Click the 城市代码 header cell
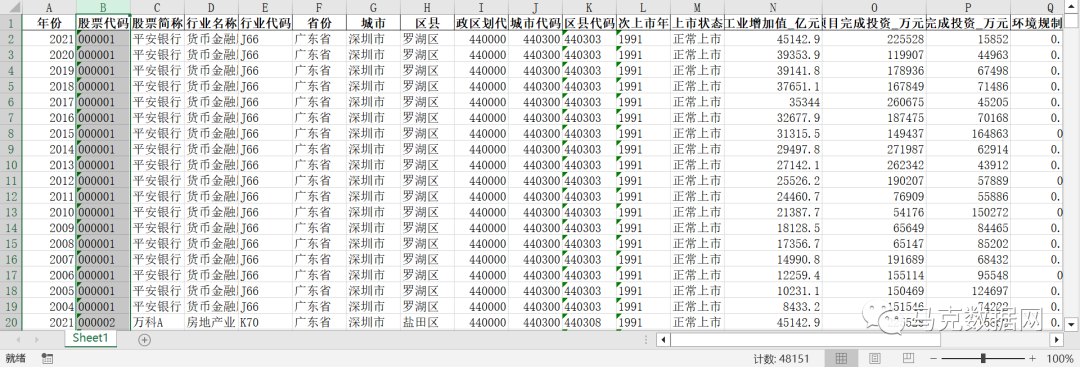 [x=535, y=23]
